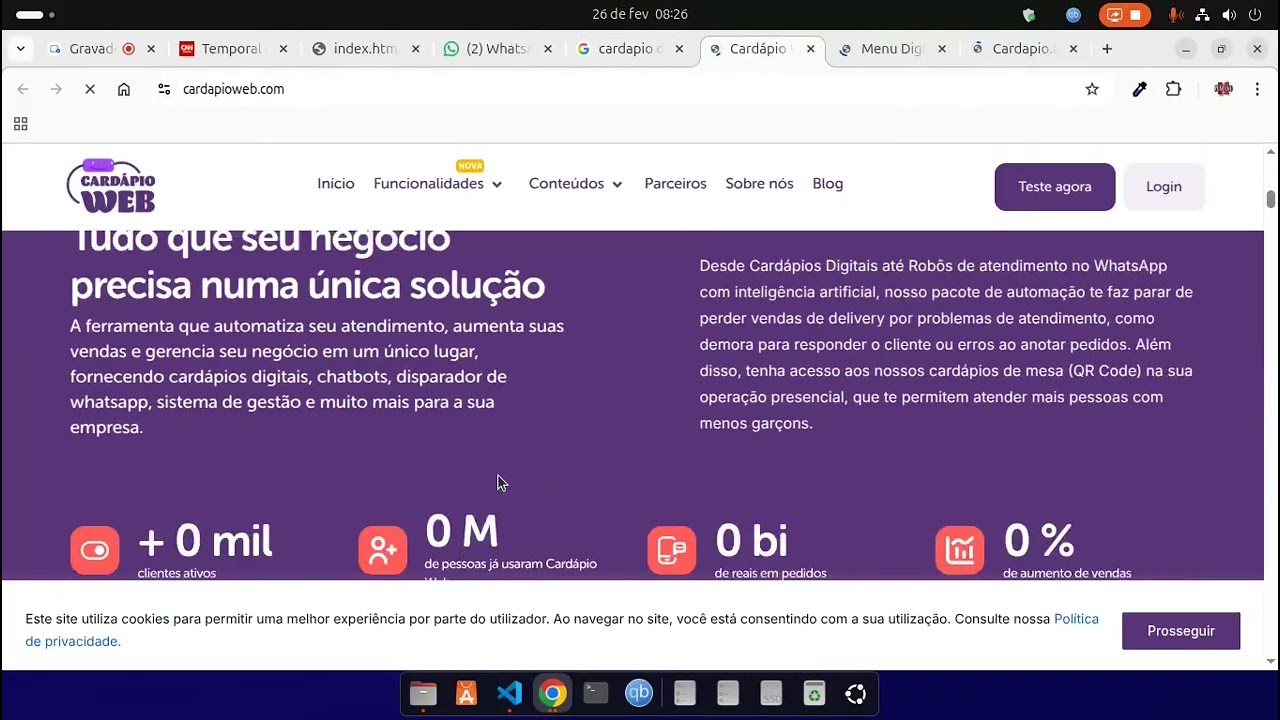Accept cookies with the Prosseguir button
Viewport: 1280px width, 720px height.
pos(1181,631)
